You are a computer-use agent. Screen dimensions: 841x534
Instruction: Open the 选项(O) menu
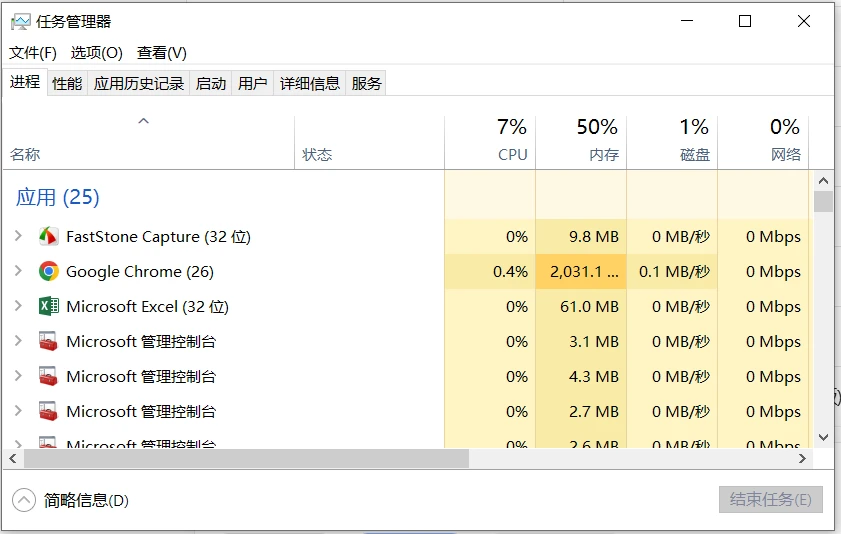(97, 53)
